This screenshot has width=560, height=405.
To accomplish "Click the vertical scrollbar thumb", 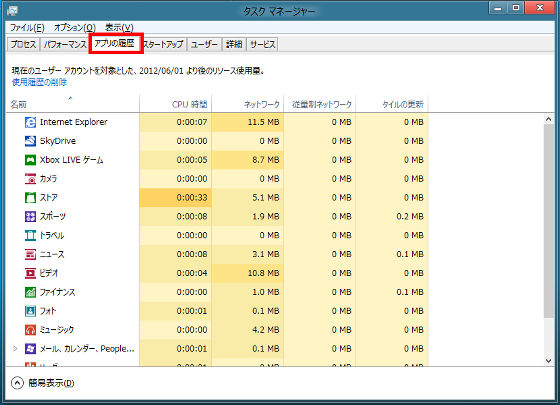I will (x=549, y=221).
